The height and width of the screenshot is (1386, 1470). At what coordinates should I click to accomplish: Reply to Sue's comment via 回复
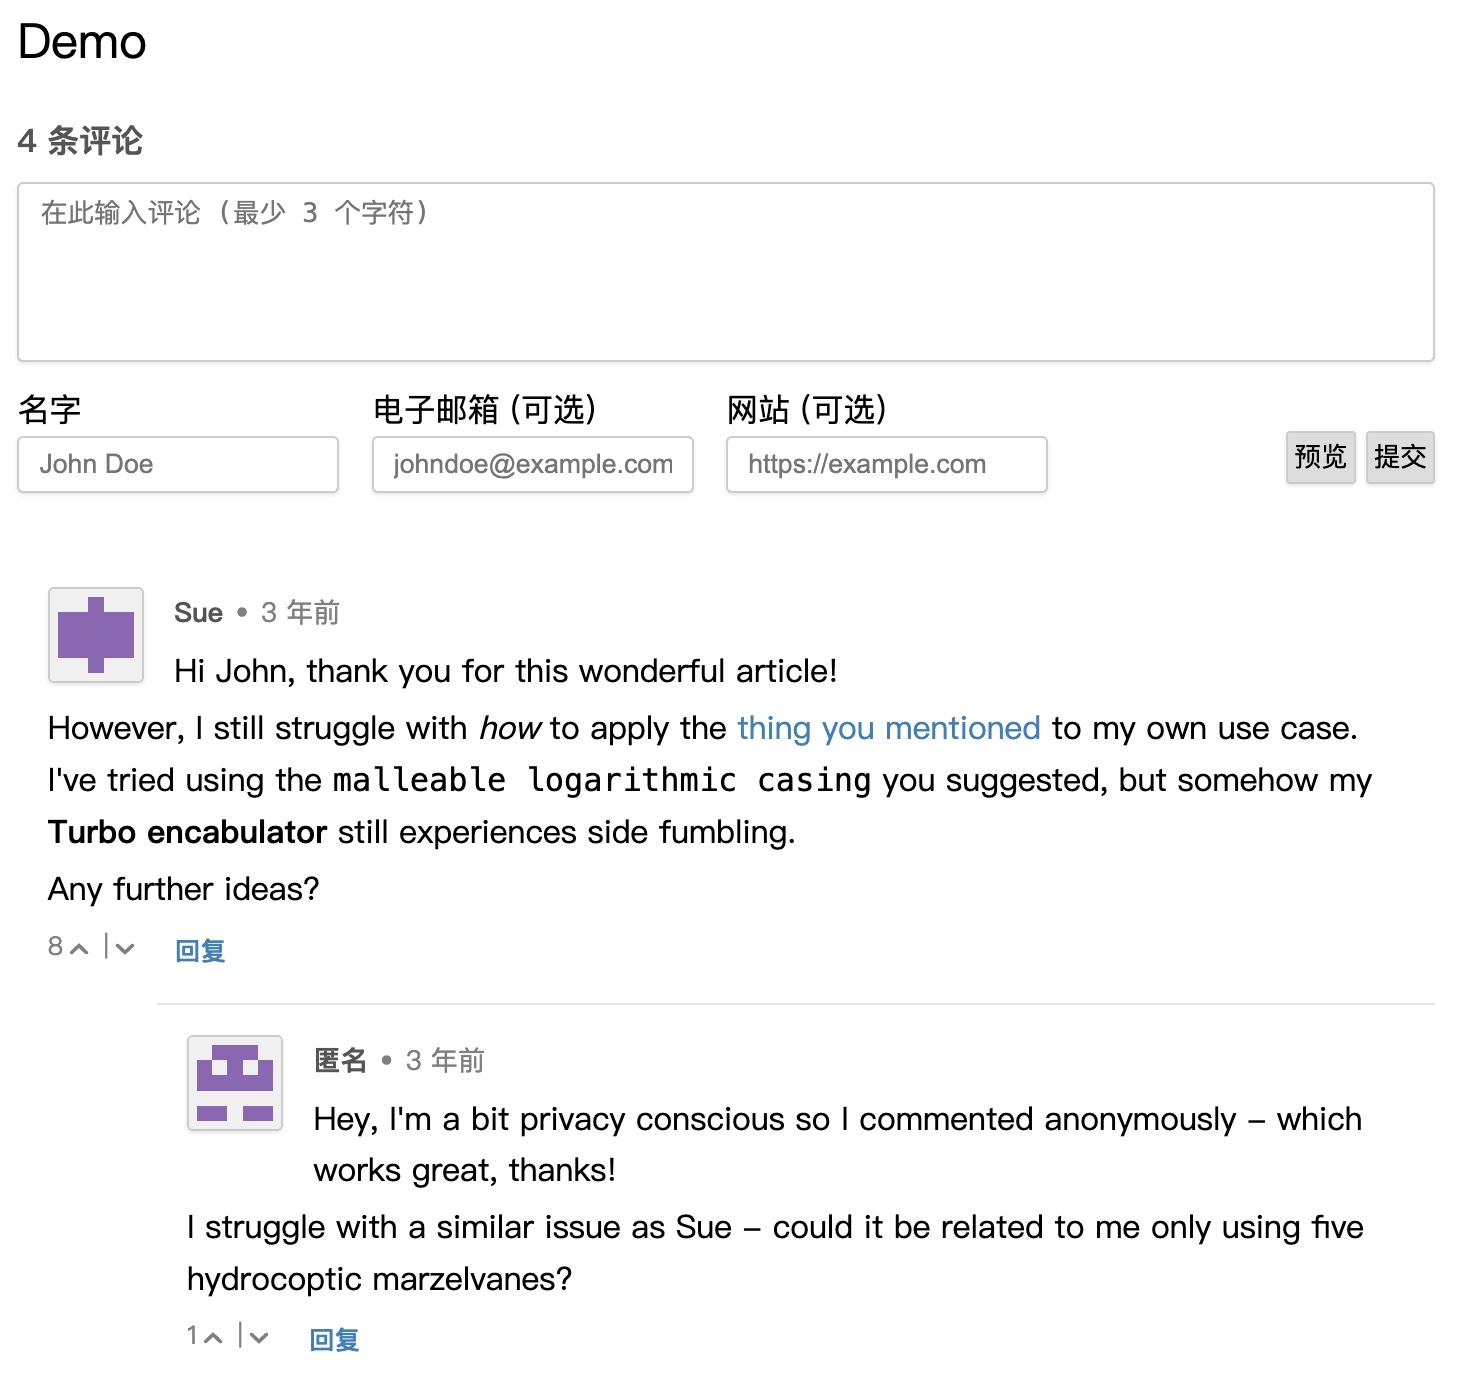tap(200, 951)
